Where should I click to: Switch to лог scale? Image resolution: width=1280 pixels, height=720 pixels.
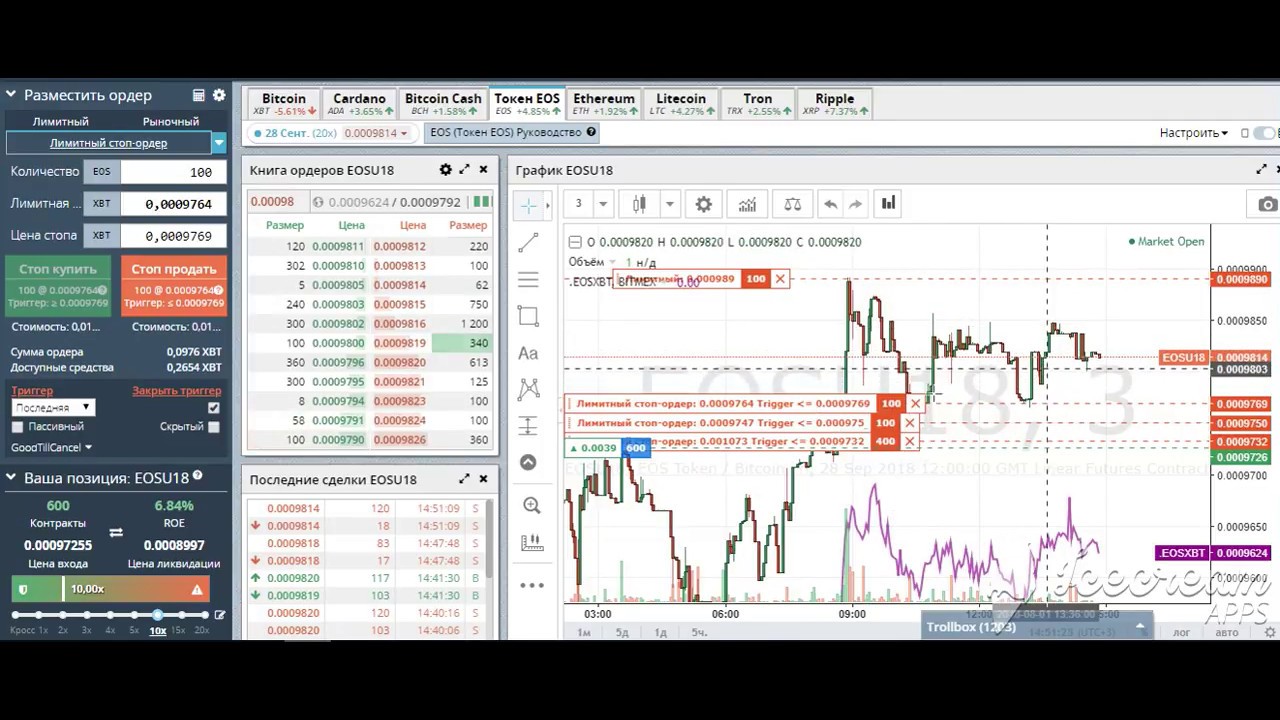pyautogui.click(x=1182, y=632)
